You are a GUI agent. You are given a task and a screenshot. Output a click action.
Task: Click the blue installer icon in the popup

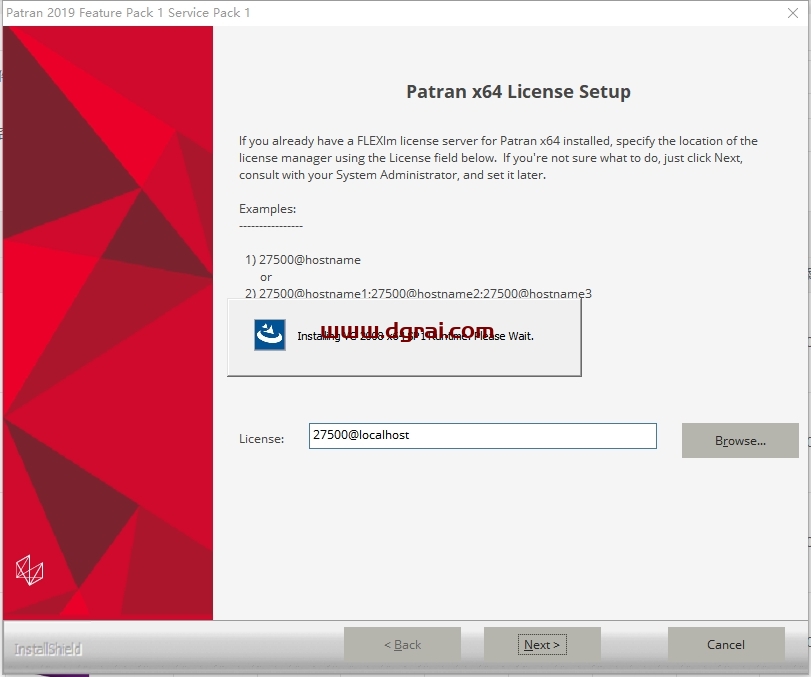[x=269, y=335]
